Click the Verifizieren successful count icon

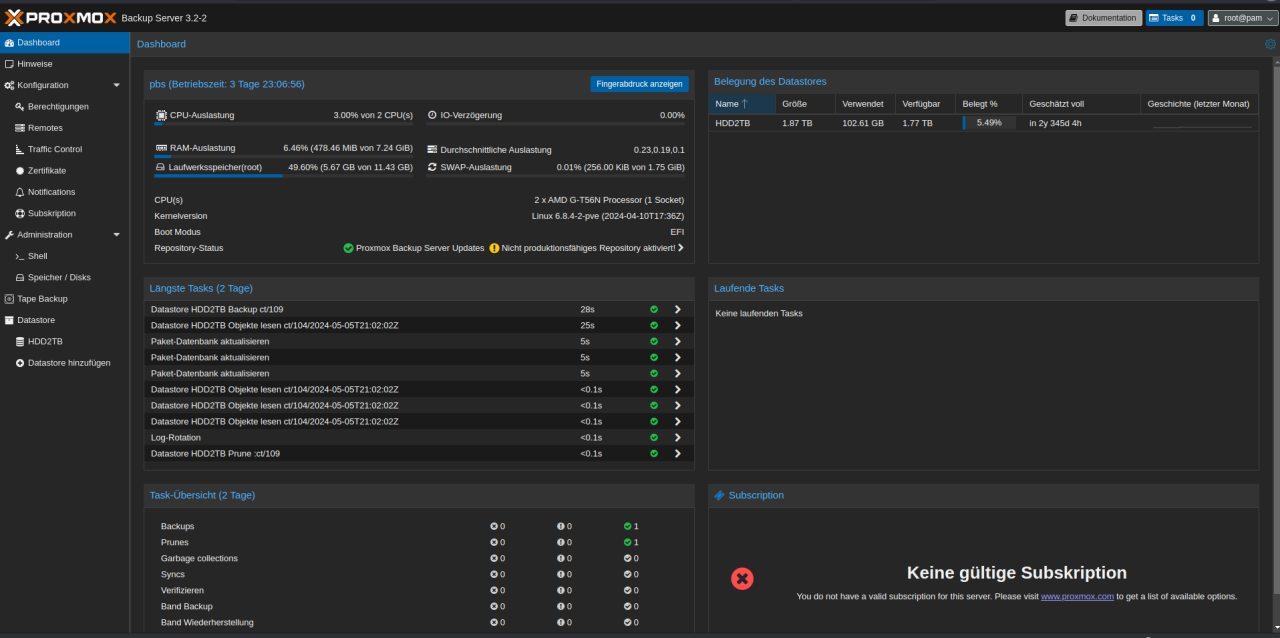point(627,590)
